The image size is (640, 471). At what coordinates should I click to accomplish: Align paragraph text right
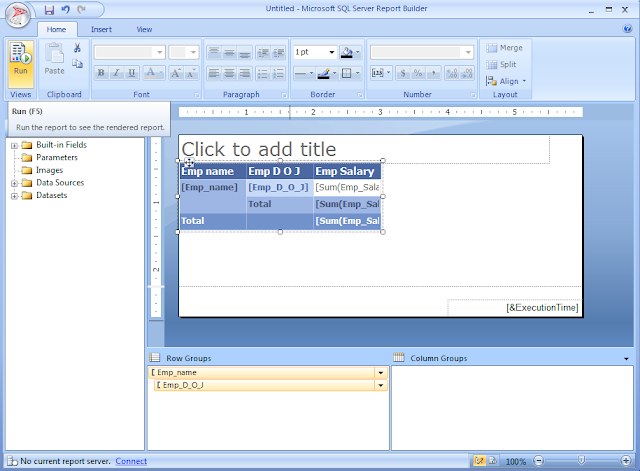pyautogui.click(x=245, y=73)
